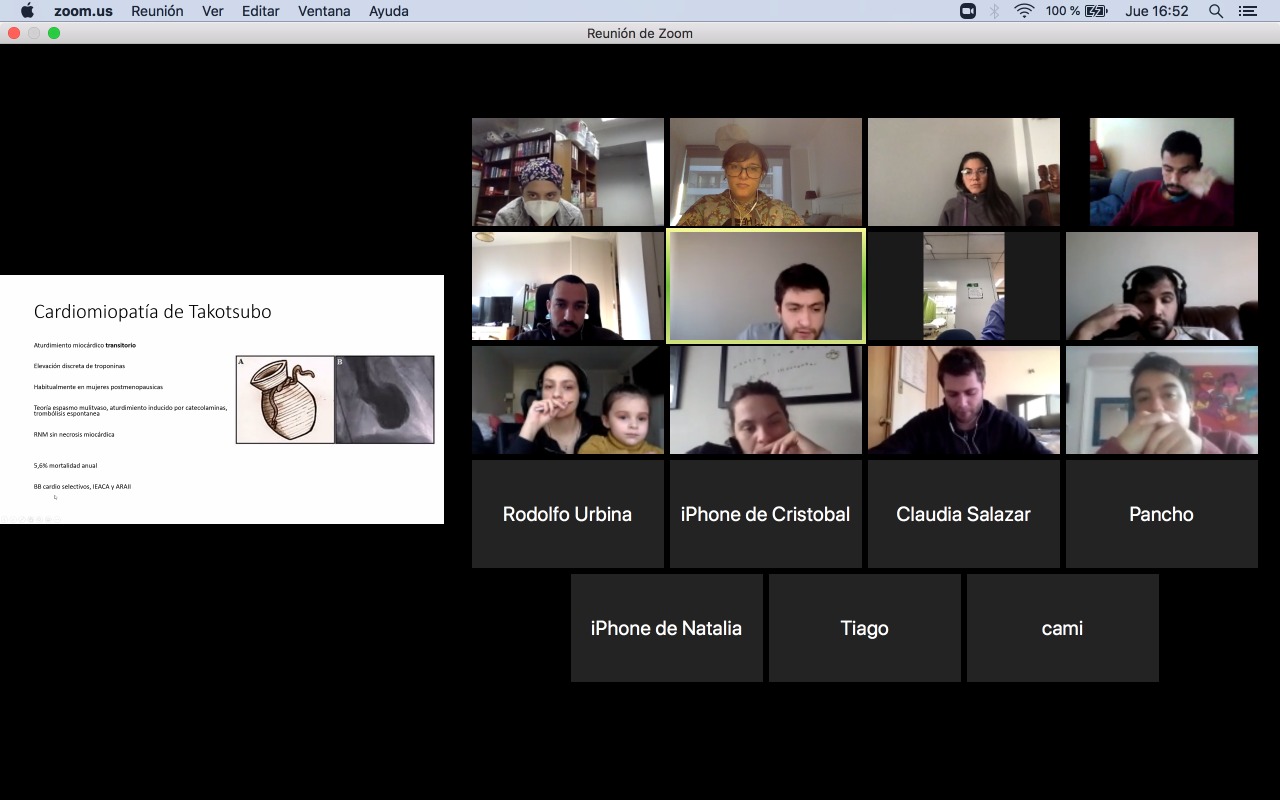1280x800 pixels.
Task: Open Spotlight search magnifier
Action: tap(1216, 11)
